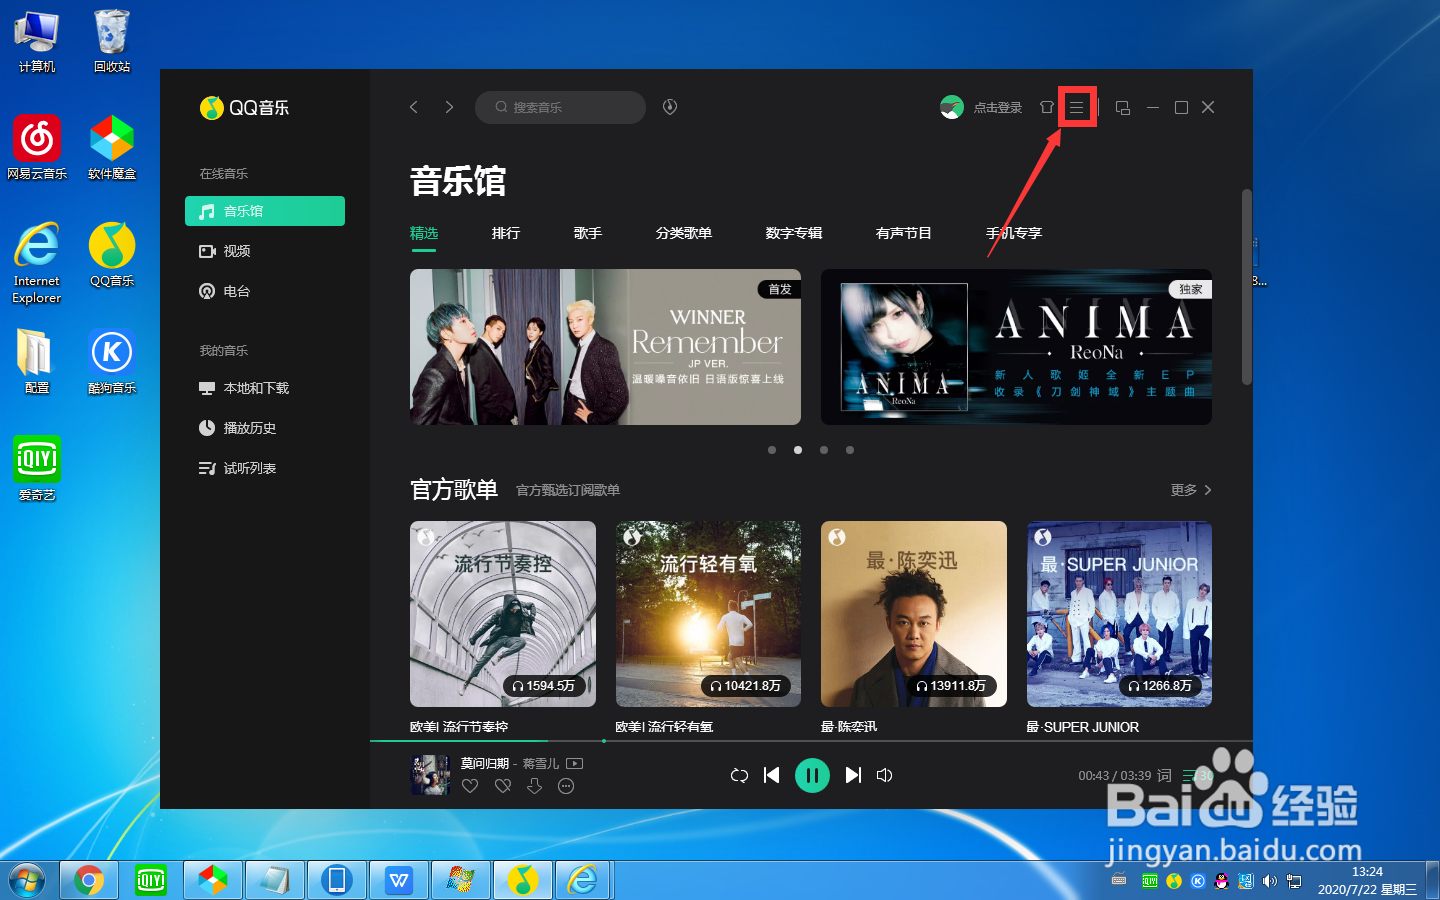Switch to mini mode icon
The height and width of the screenshot is (900, 1440).
tap(1123, 107)
